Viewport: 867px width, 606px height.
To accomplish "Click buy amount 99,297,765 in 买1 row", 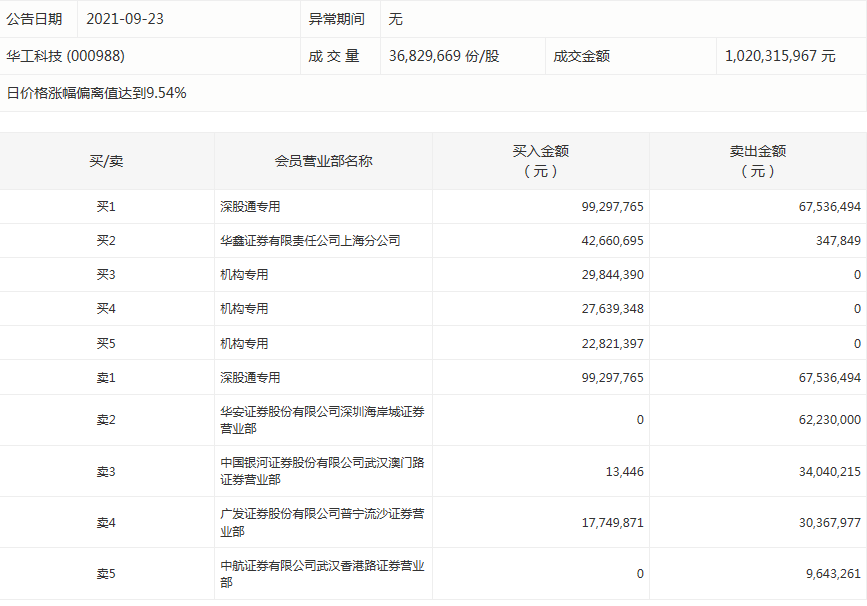I will (613, 207).
